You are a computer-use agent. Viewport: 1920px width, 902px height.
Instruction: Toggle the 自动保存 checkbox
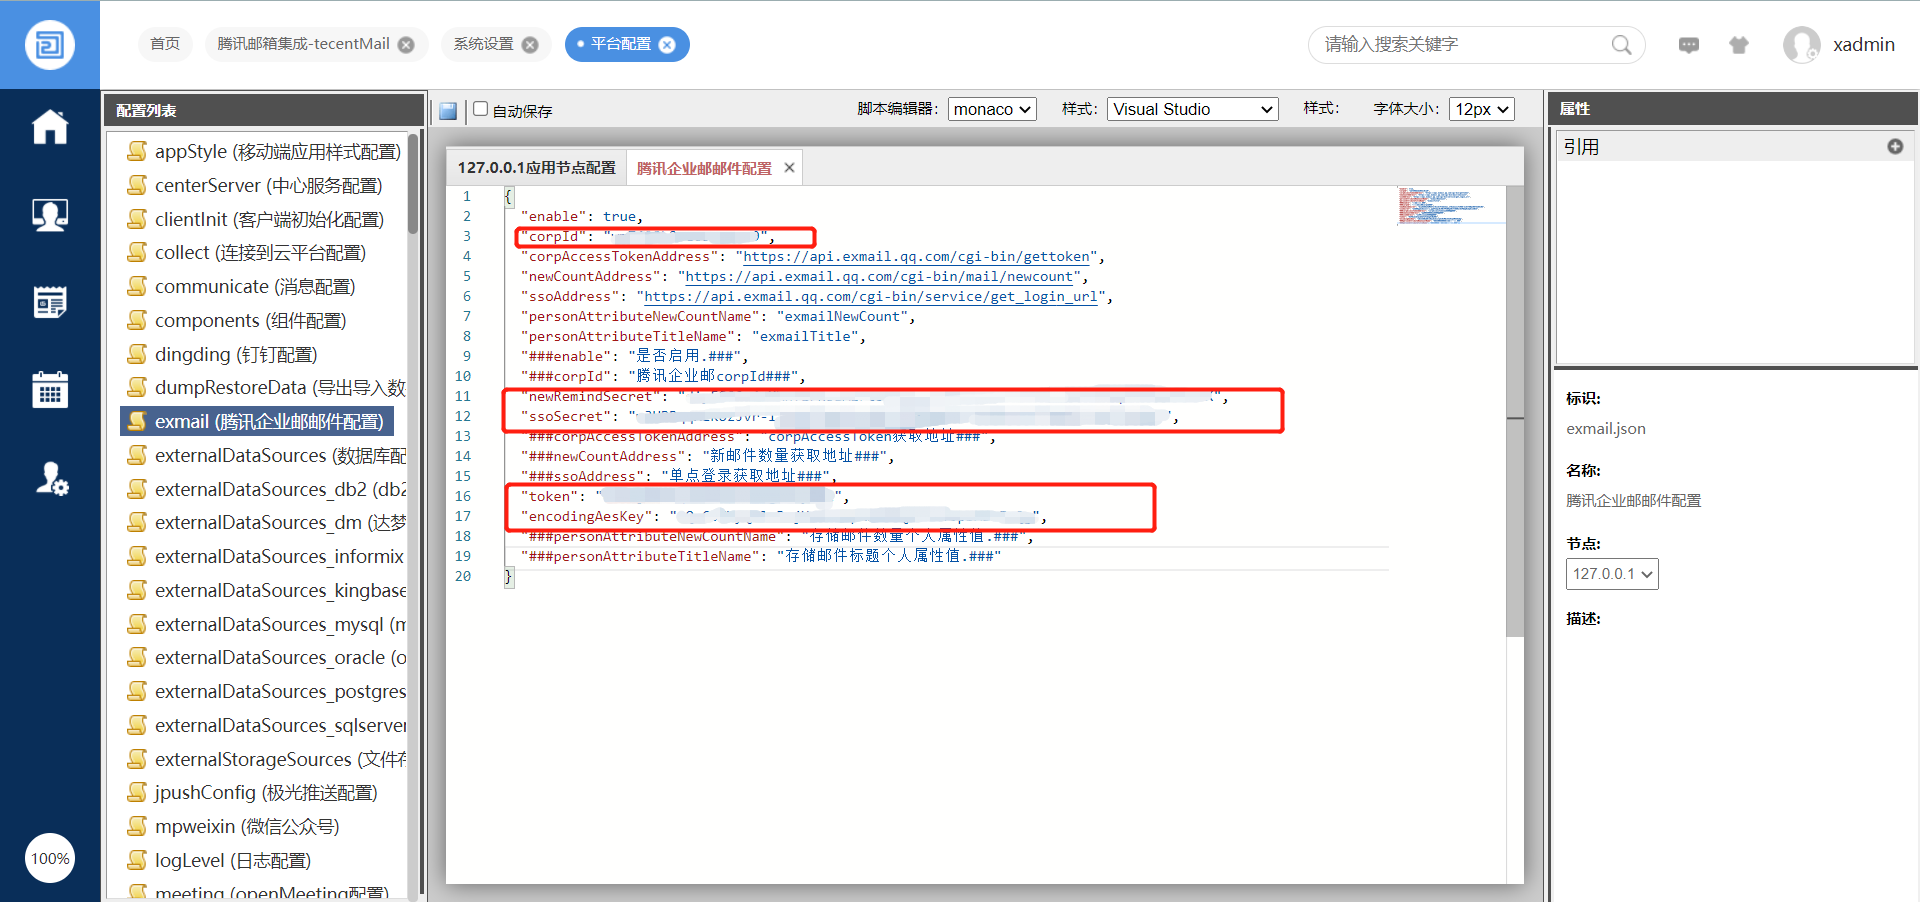(x=481, y=109)
